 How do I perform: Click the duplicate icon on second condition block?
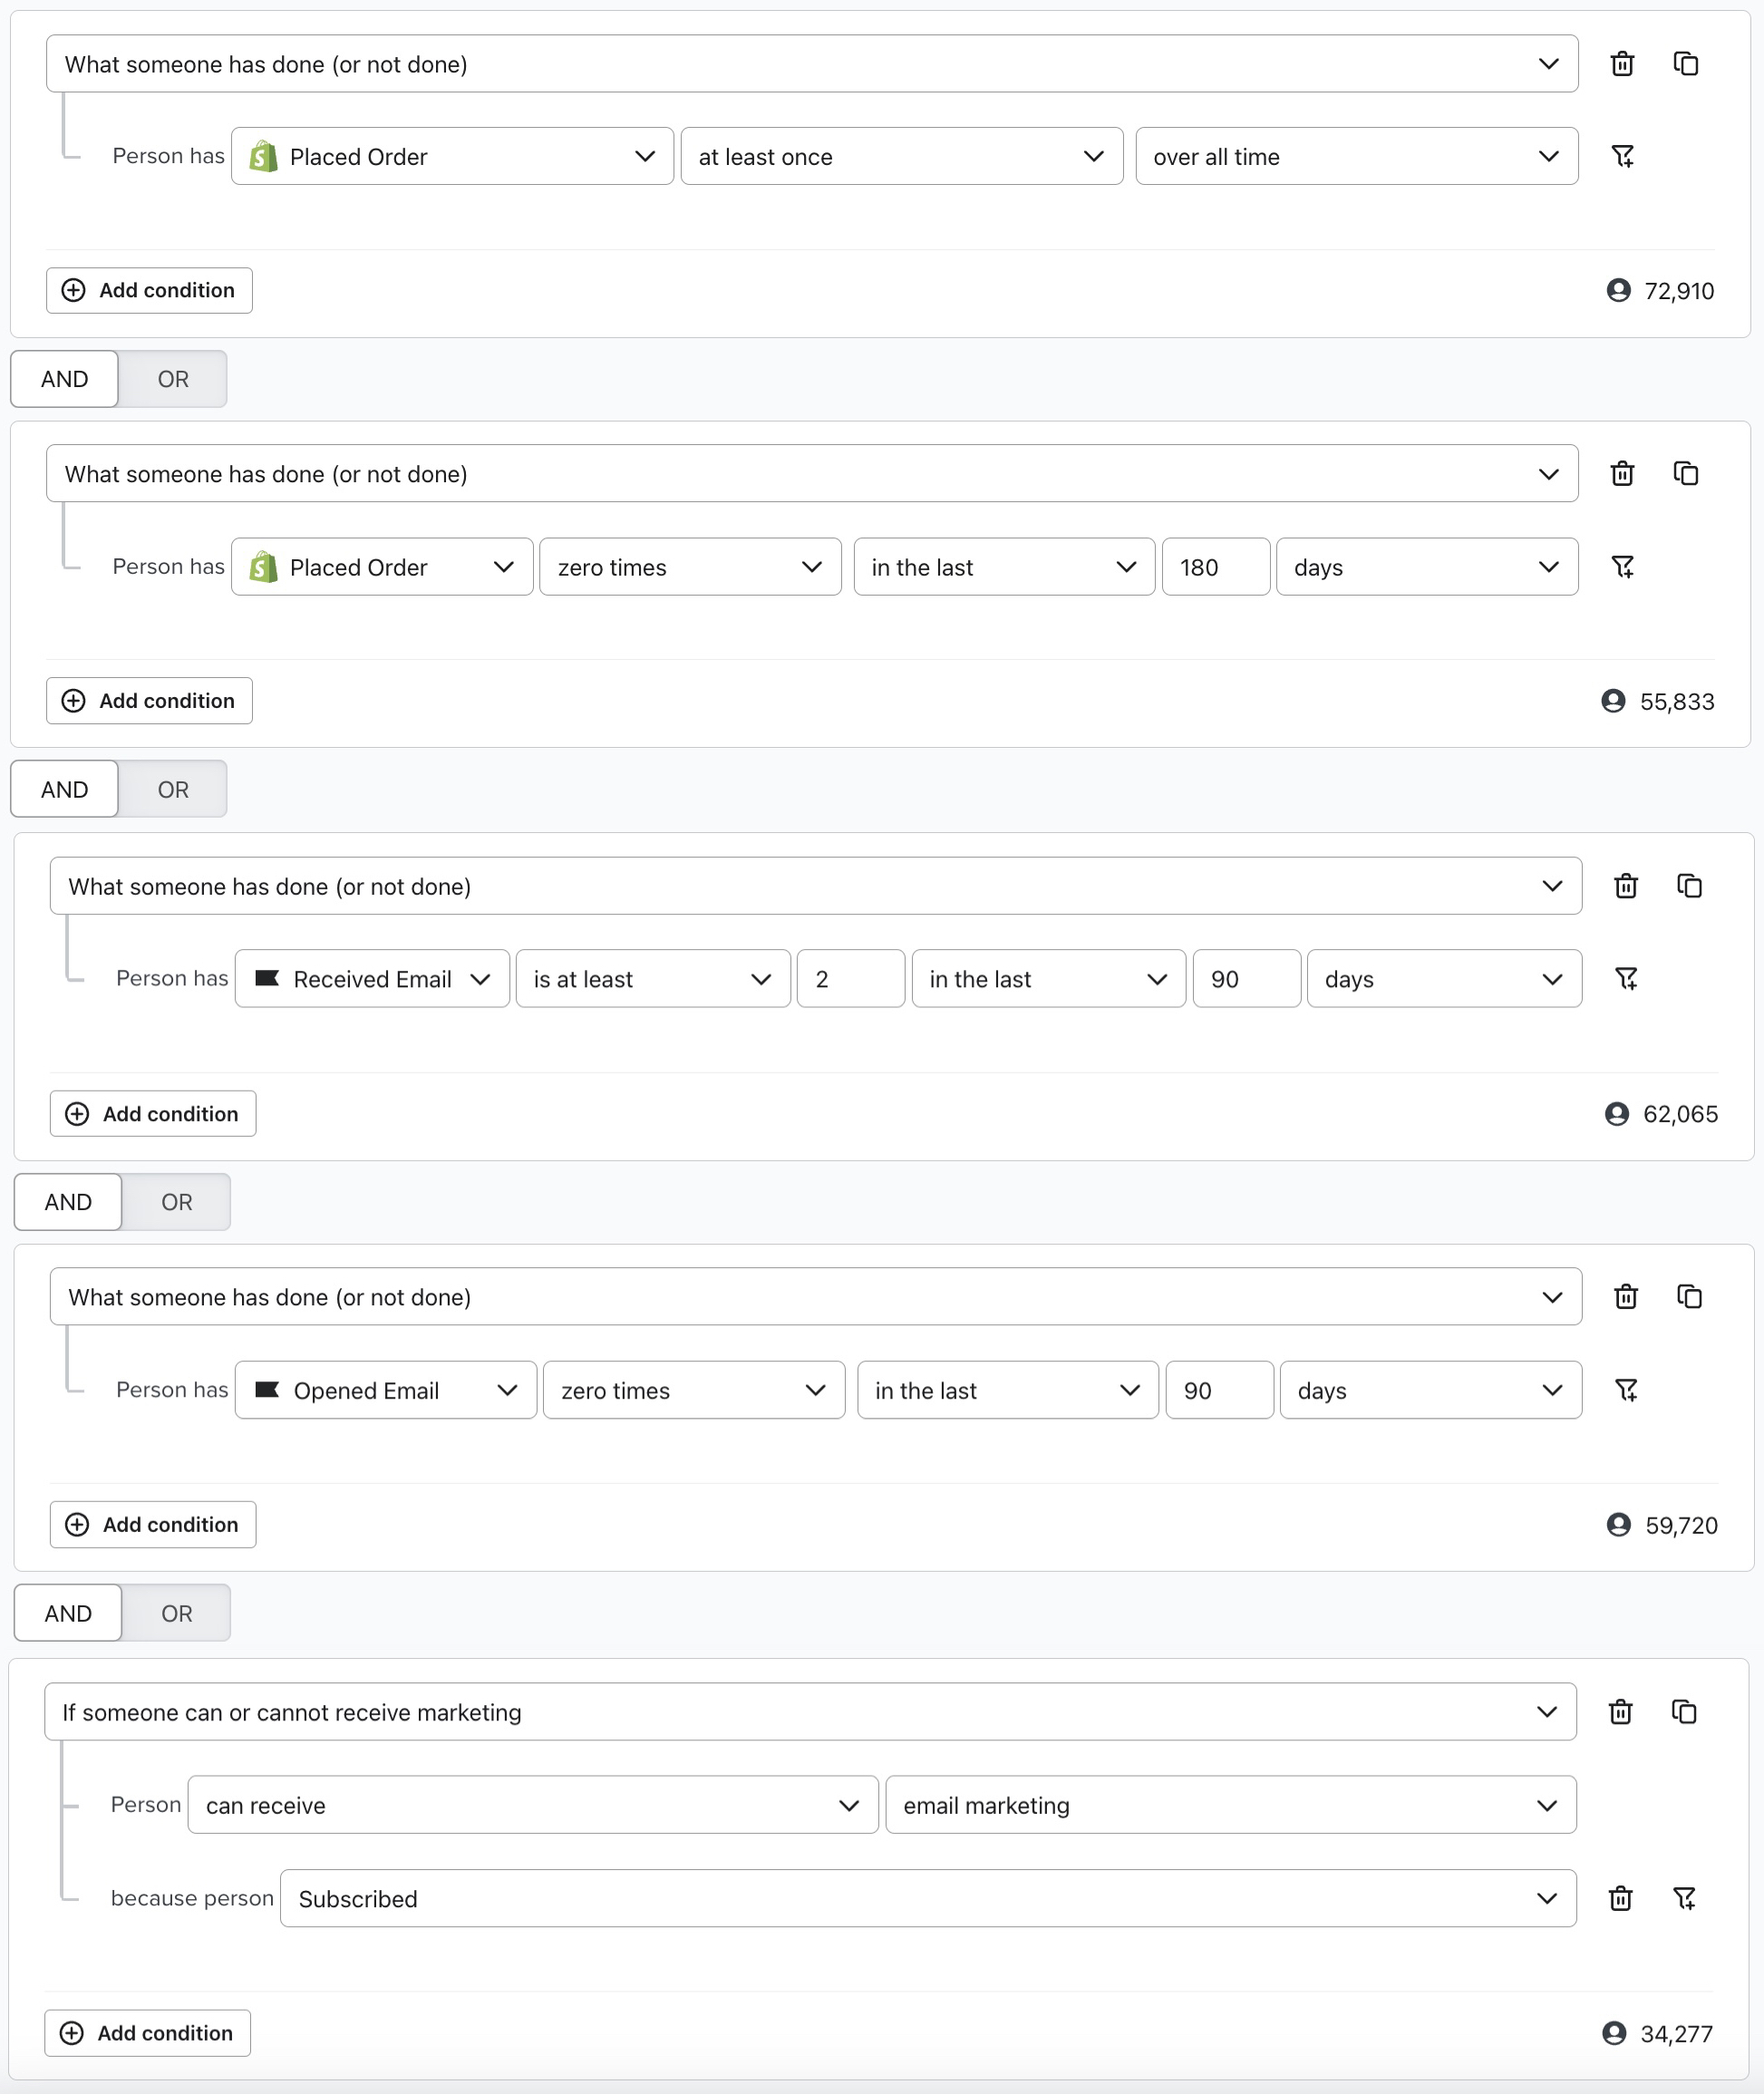1685,474
